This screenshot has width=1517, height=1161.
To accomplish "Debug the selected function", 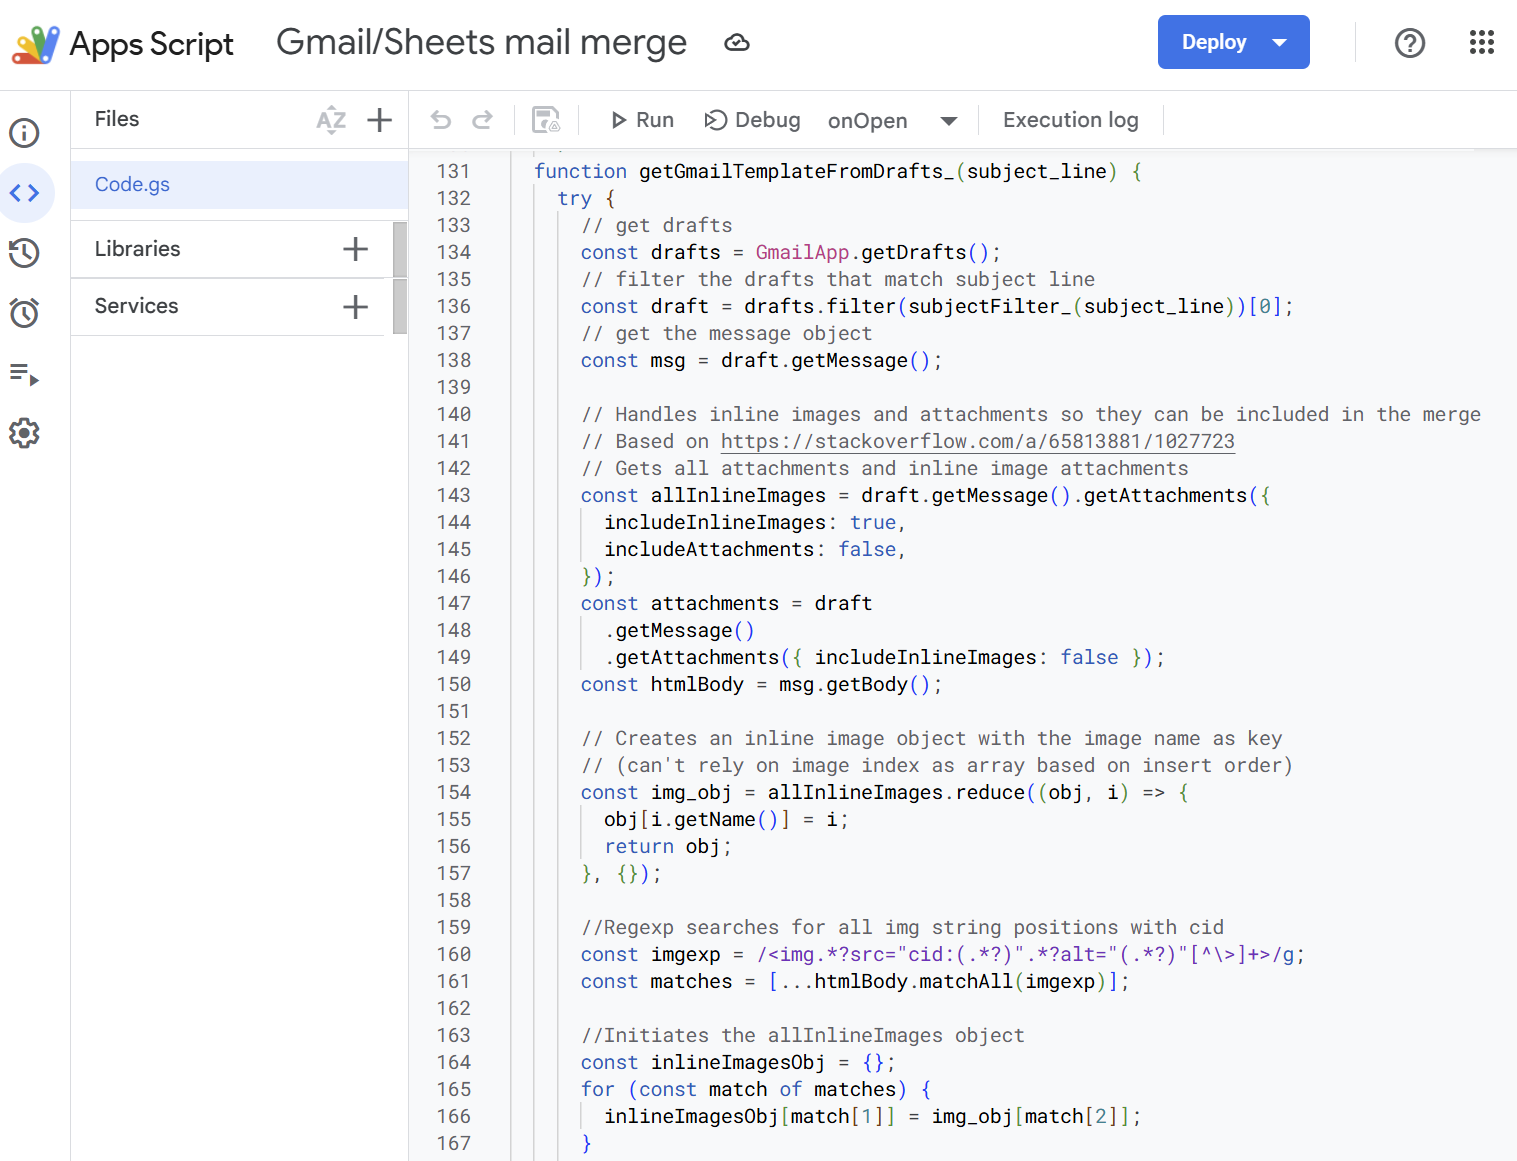I will [752, 120].
